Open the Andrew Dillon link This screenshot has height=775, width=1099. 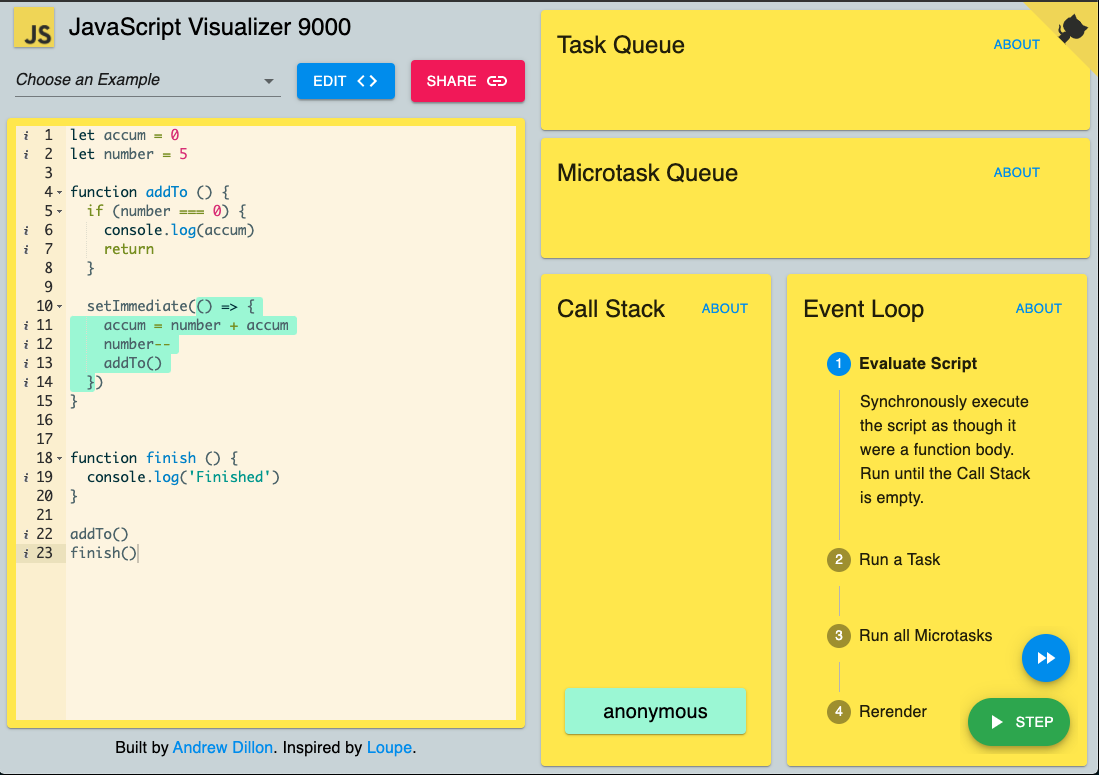click(x=223, y=748)
